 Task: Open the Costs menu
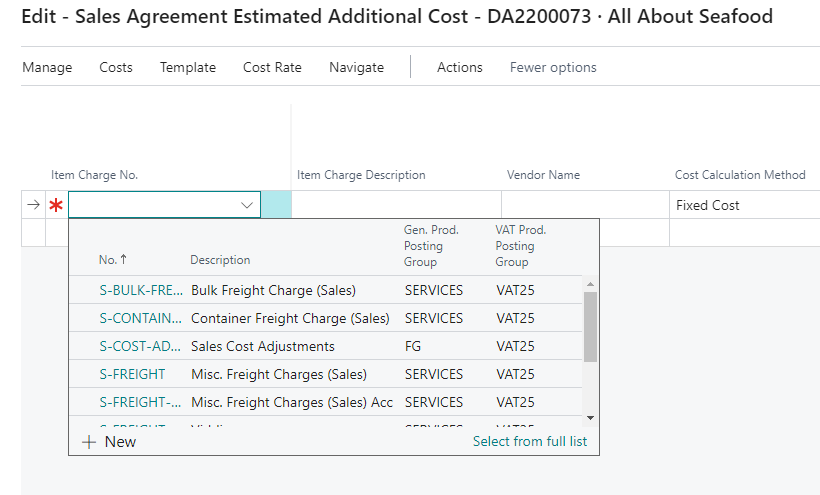click(x=116, y=67)
